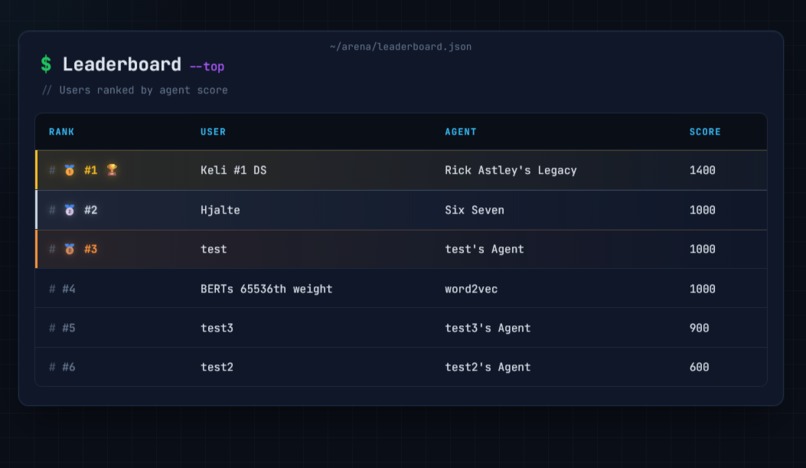
Task: Click the ~/arena/leaderboard.json path label
Action: 400,47
